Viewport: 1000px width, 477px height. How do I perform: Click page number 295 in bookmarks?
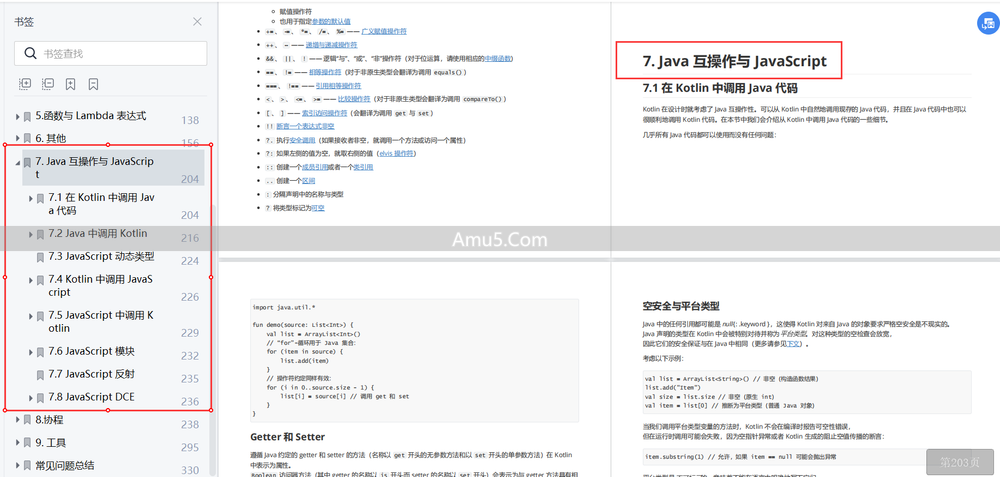click(x=190, y=448)
